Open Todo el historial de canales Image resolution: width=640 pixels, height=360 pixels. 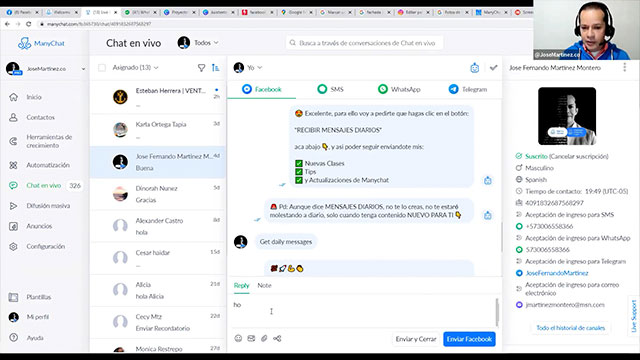(571, 328)
